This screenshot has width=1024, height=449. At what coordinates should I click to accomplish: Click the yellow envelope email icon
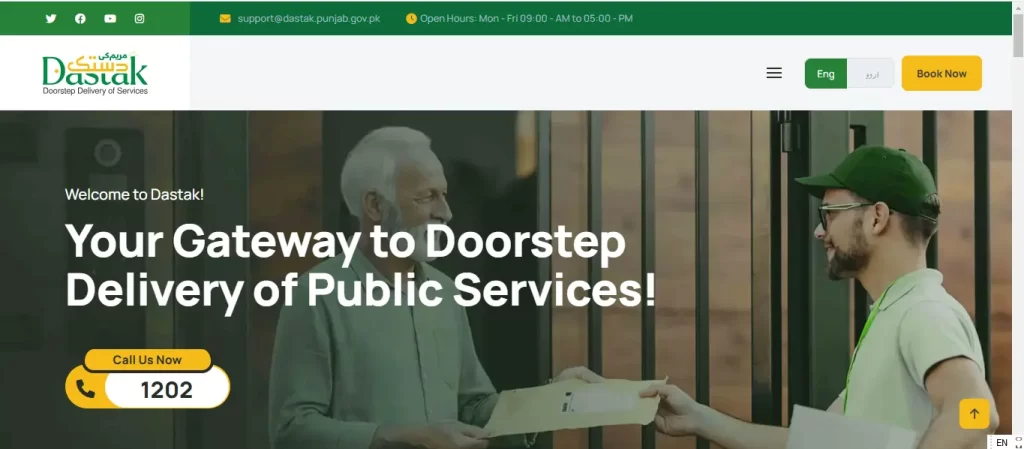point(225,18)
